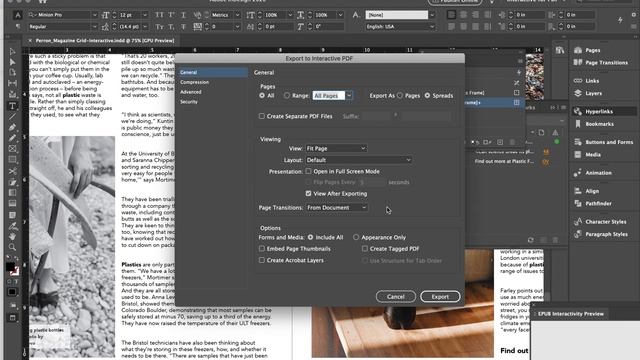Click the Cancel button
This screenshot has height=360, width=640.
[x=396, y=297]
